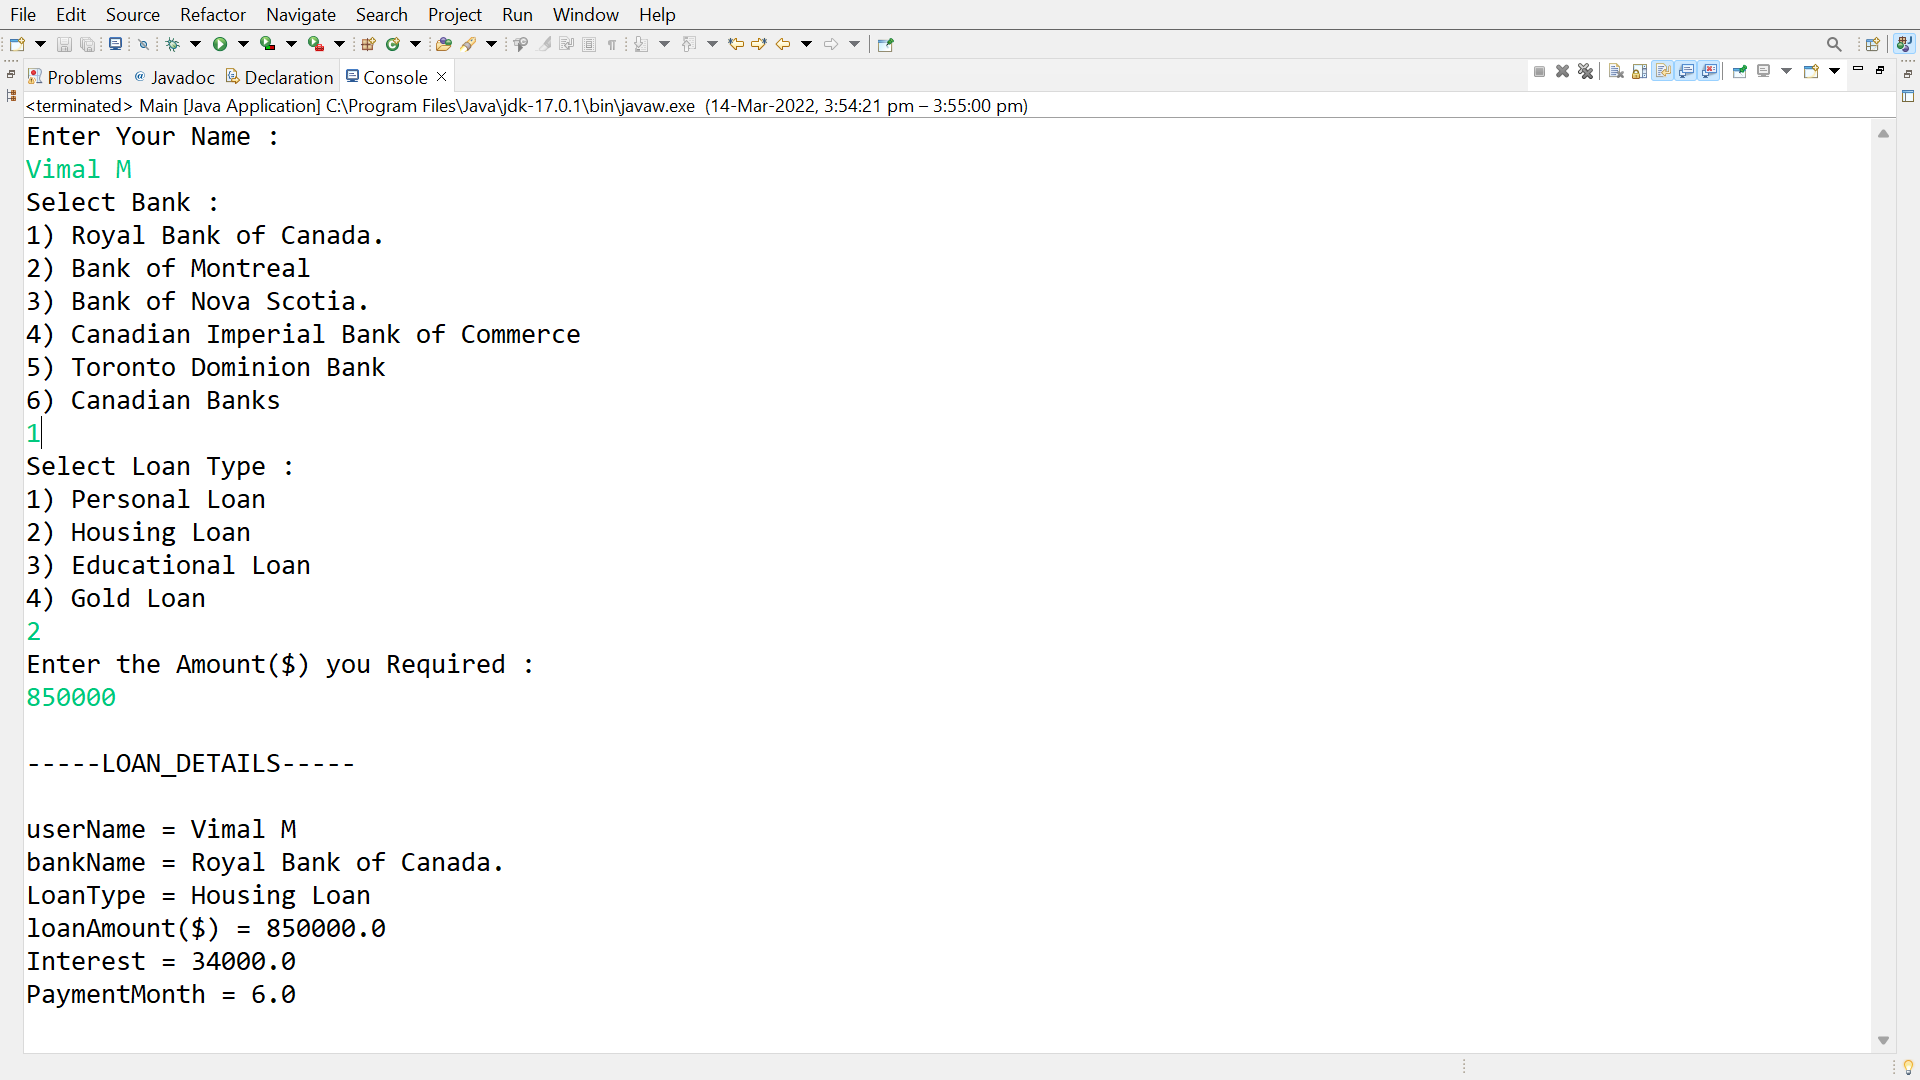Click the Debug bug icon

click(x=172, y=44)
